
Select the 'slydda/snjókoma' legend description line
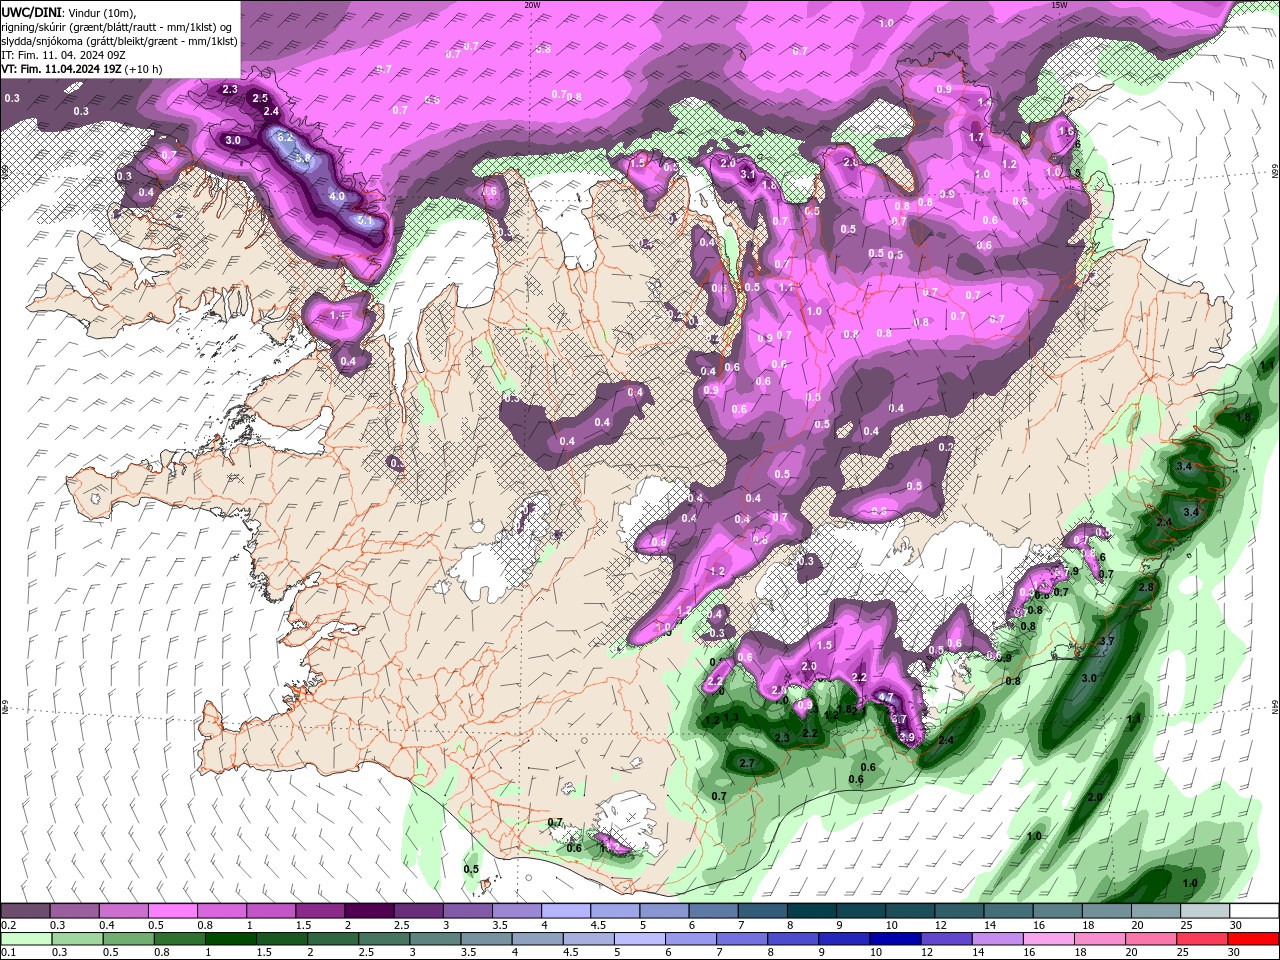[x=120, y=41]
